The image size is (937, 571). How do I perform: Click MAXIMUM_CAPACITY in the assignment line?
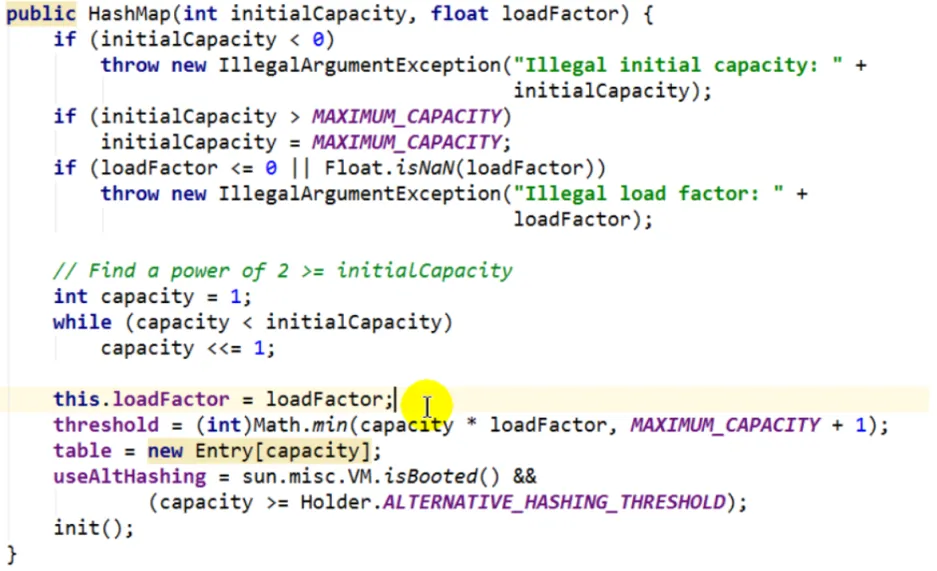(406, 142)
